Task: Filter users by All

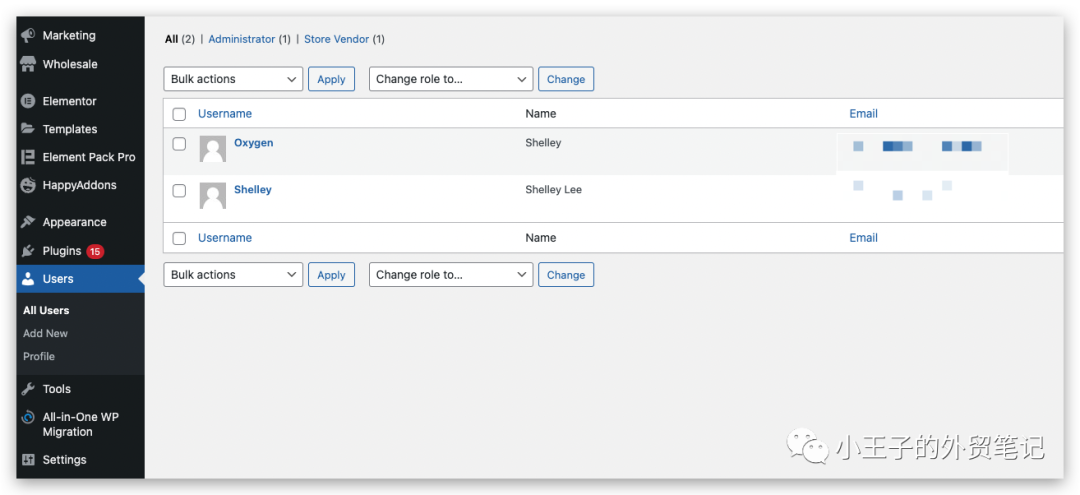Action: pyautogui.click(x=172, y=39)
